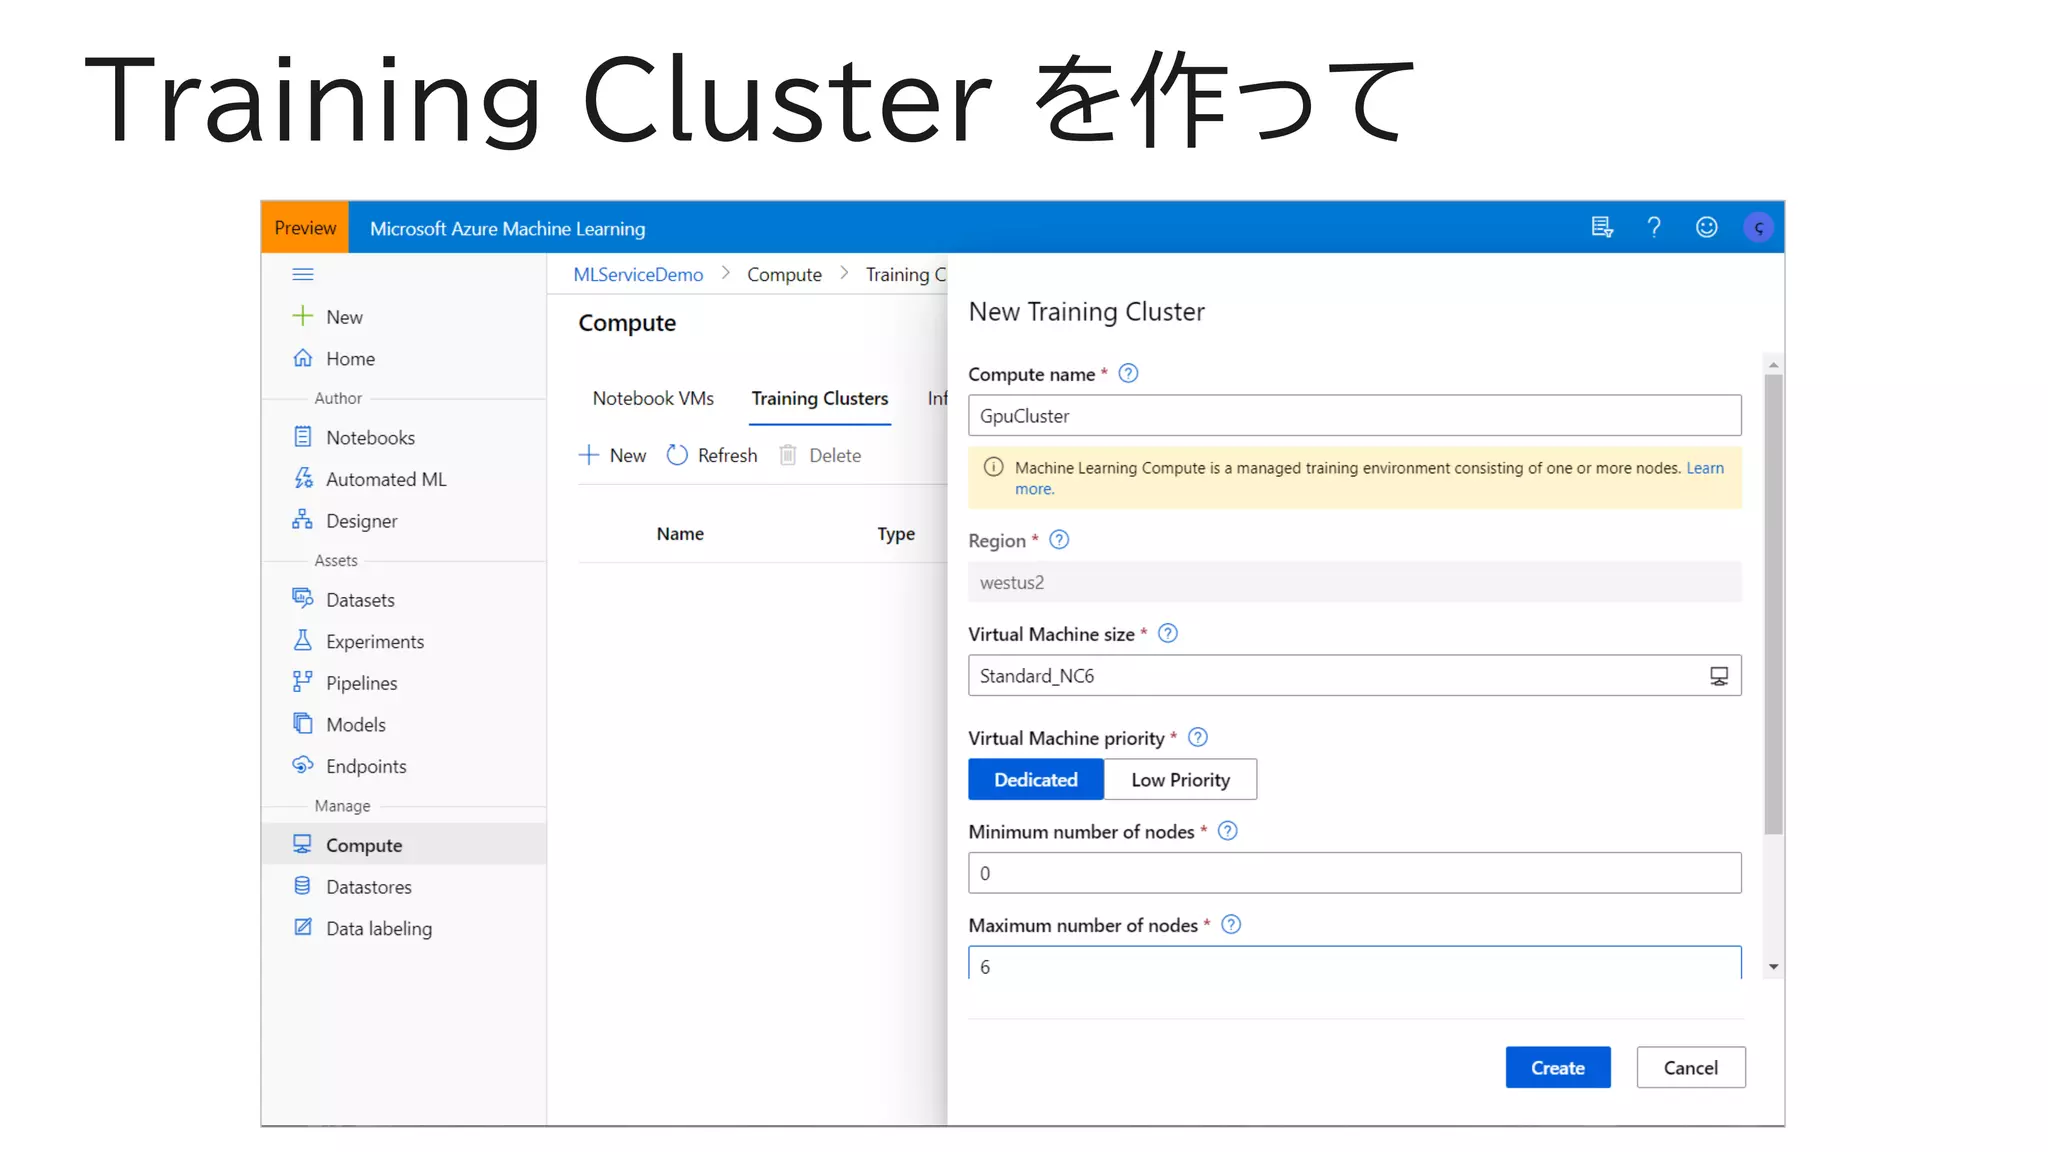Click the Virtual Machine size field
Image resolution: width=2048 pixels, height=1152 pixels.
tap(1354, 676)
